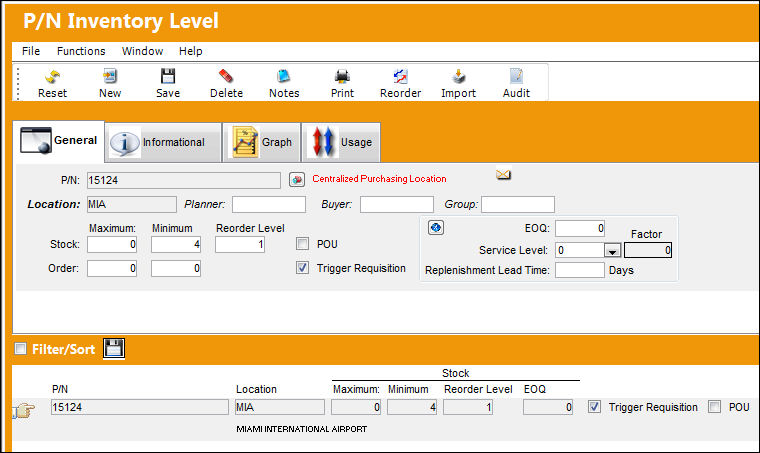This screenshot has width=760, height=453.
Task: Click the list row Minimum cell
Action: pyautogui.click(x=412, y=407)
